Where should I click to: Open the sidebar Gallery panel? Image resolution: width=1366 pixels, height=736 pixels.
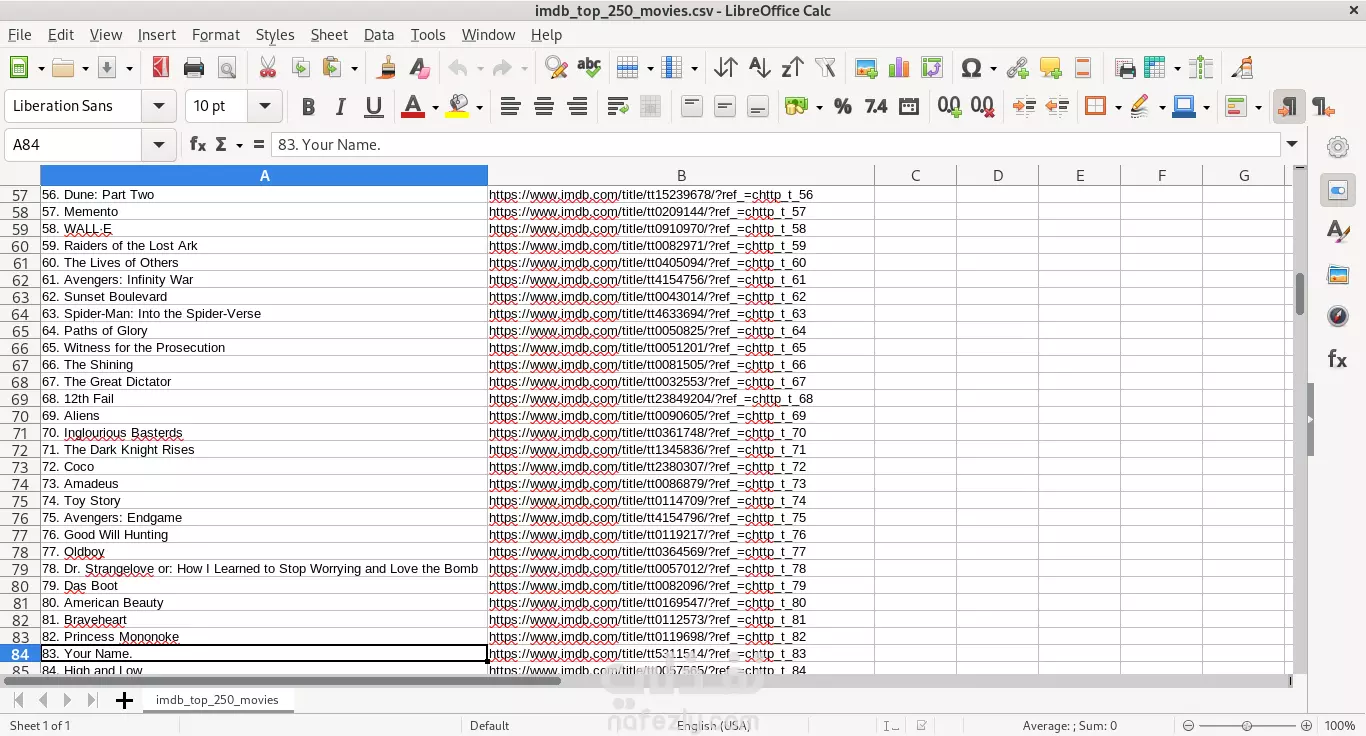coord(1338,274)
